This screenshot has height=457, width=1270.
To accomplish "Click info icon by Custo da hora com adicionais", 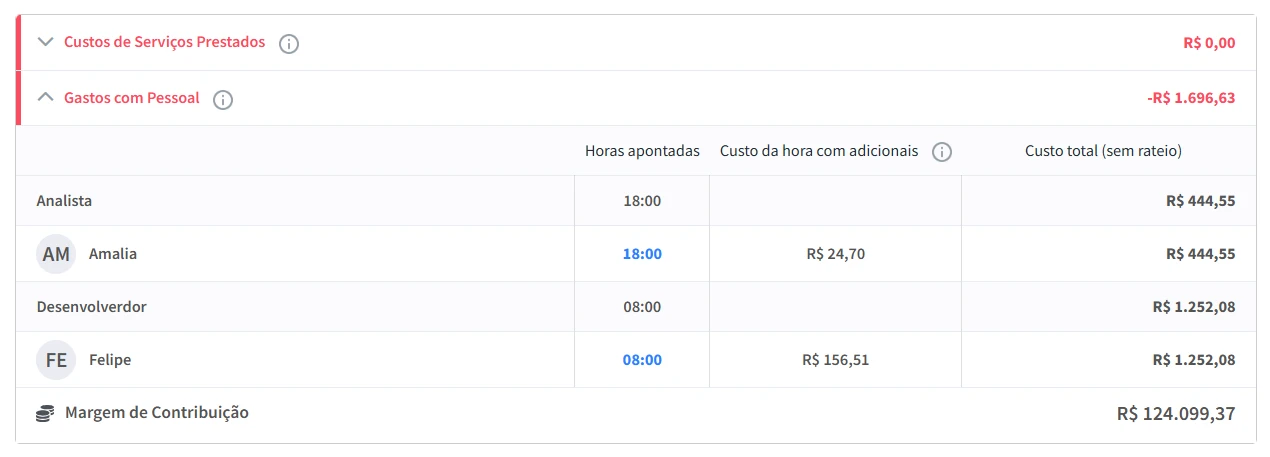I will [941, 152].
